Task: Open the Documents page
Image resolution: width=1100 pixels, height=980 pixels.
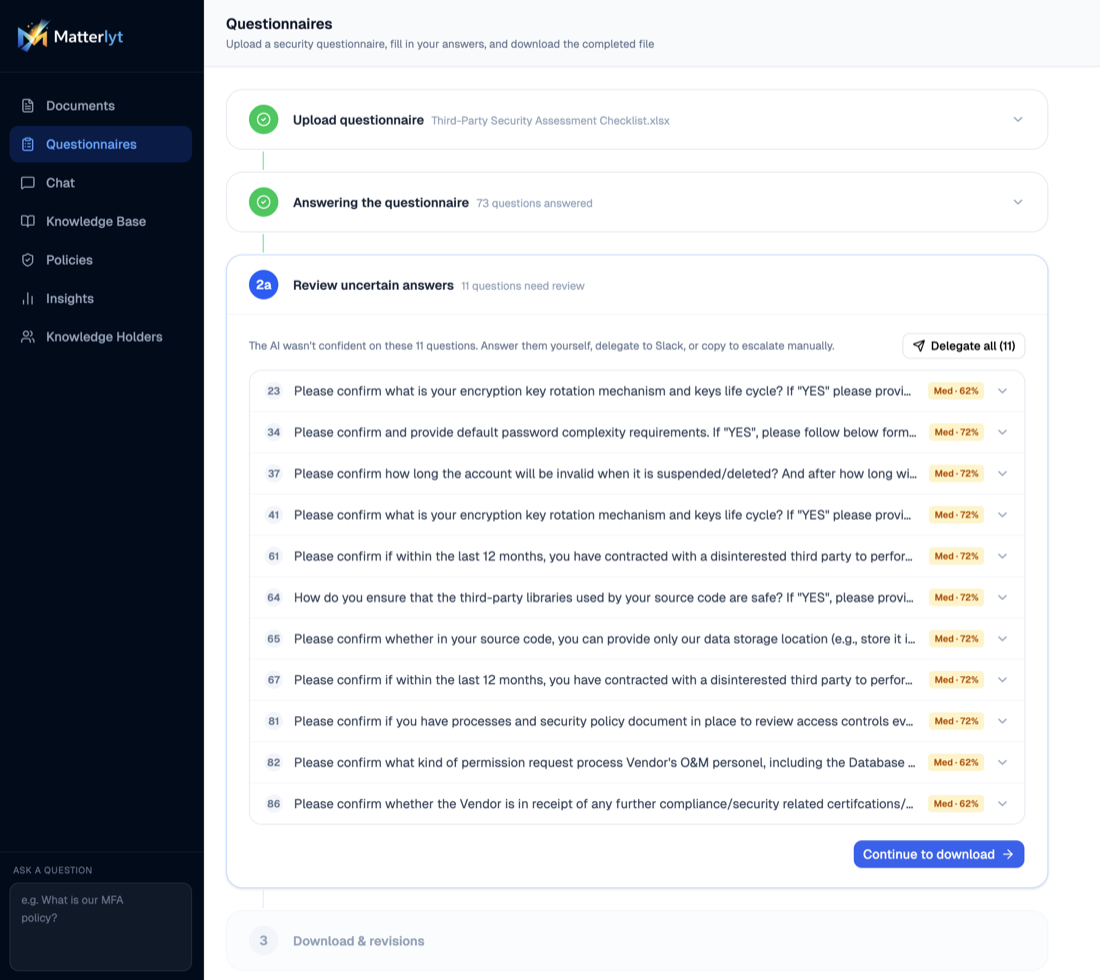Action: (100, 106)
